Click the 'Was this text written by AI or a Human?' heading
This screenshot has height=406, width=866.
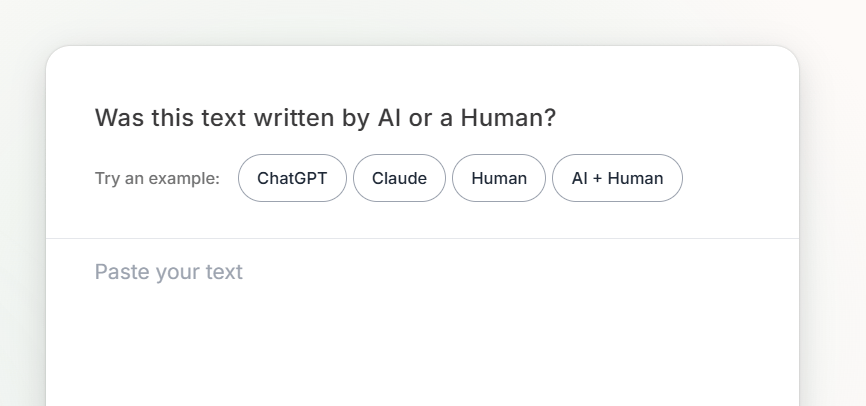point(325,118)
